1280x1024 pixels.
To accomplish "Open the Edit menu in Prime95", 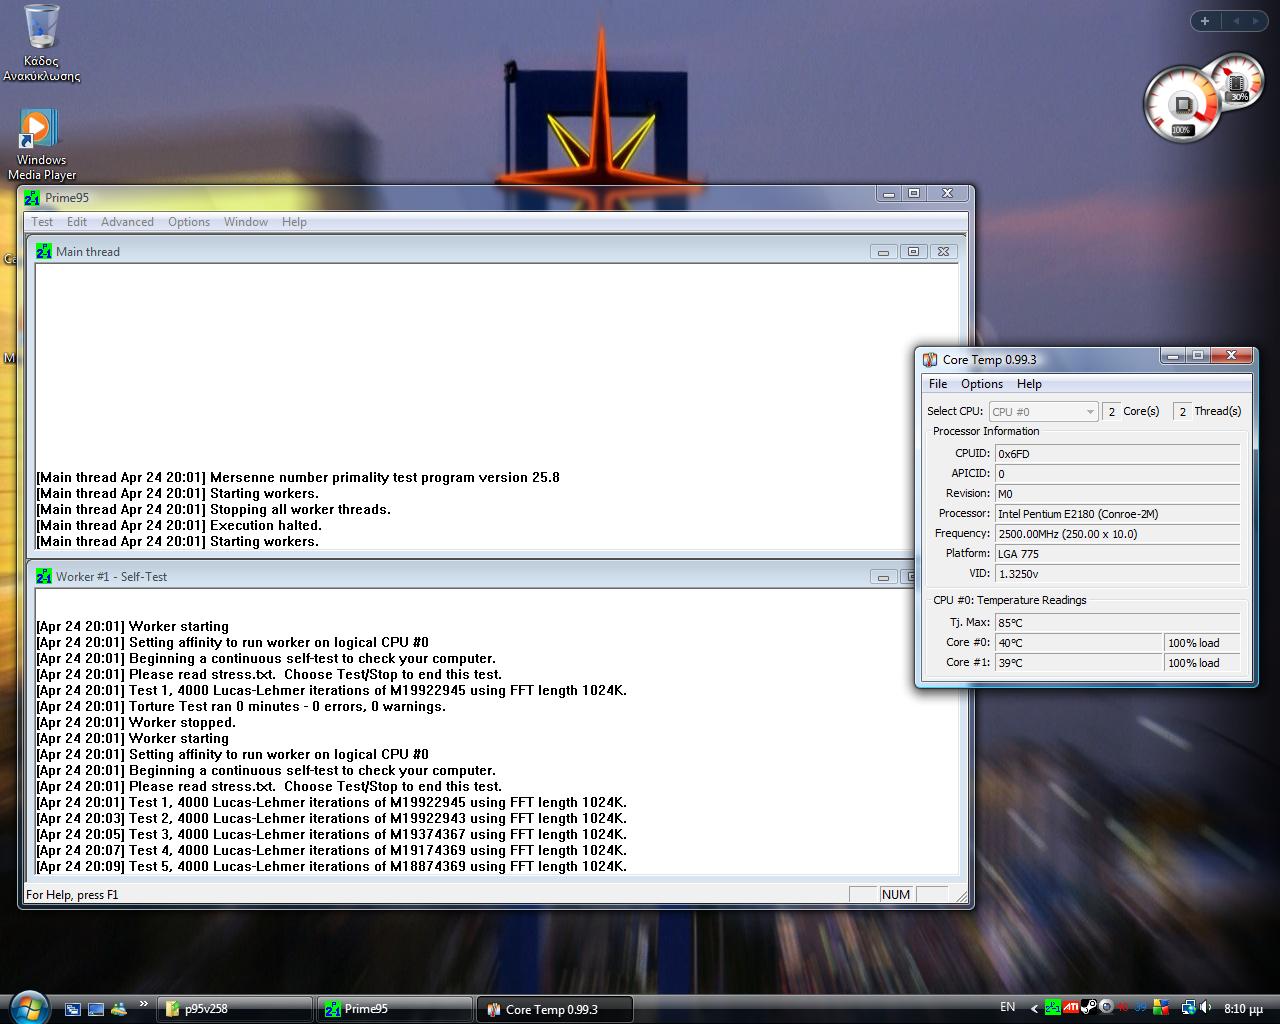I will tap(77, 222).
